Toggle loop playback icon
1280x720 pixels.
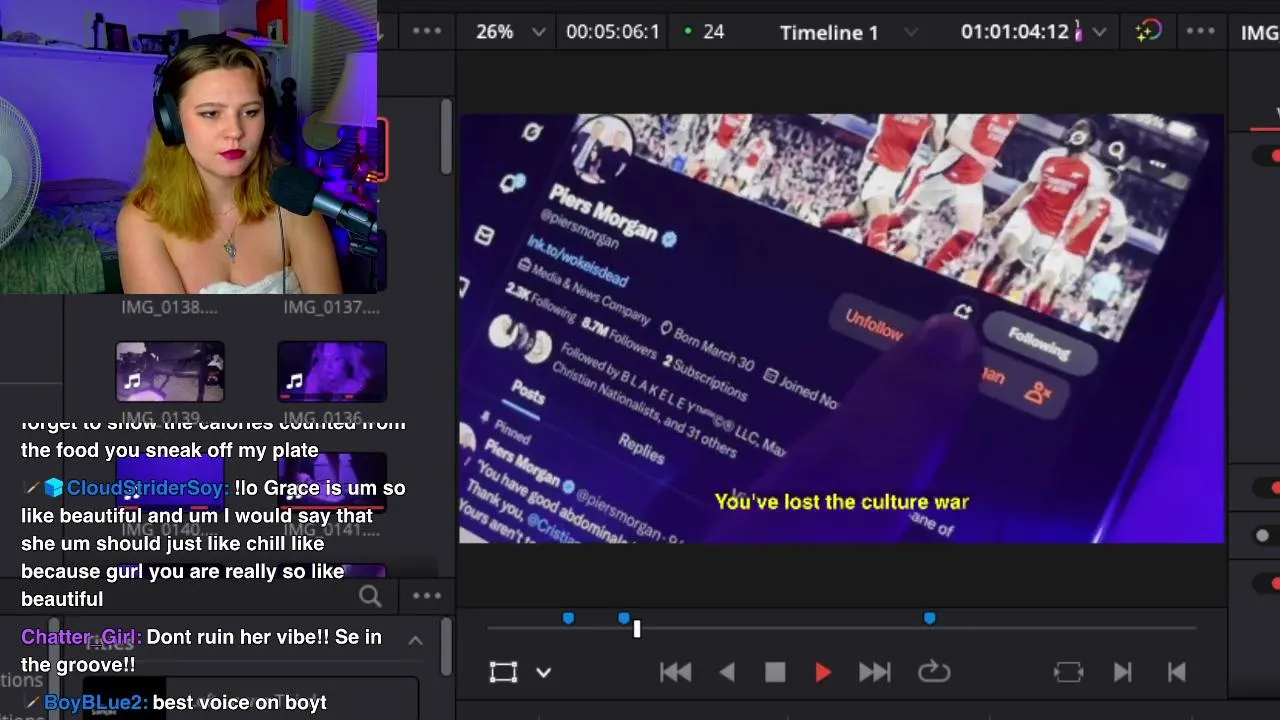(x=934, y=672)
